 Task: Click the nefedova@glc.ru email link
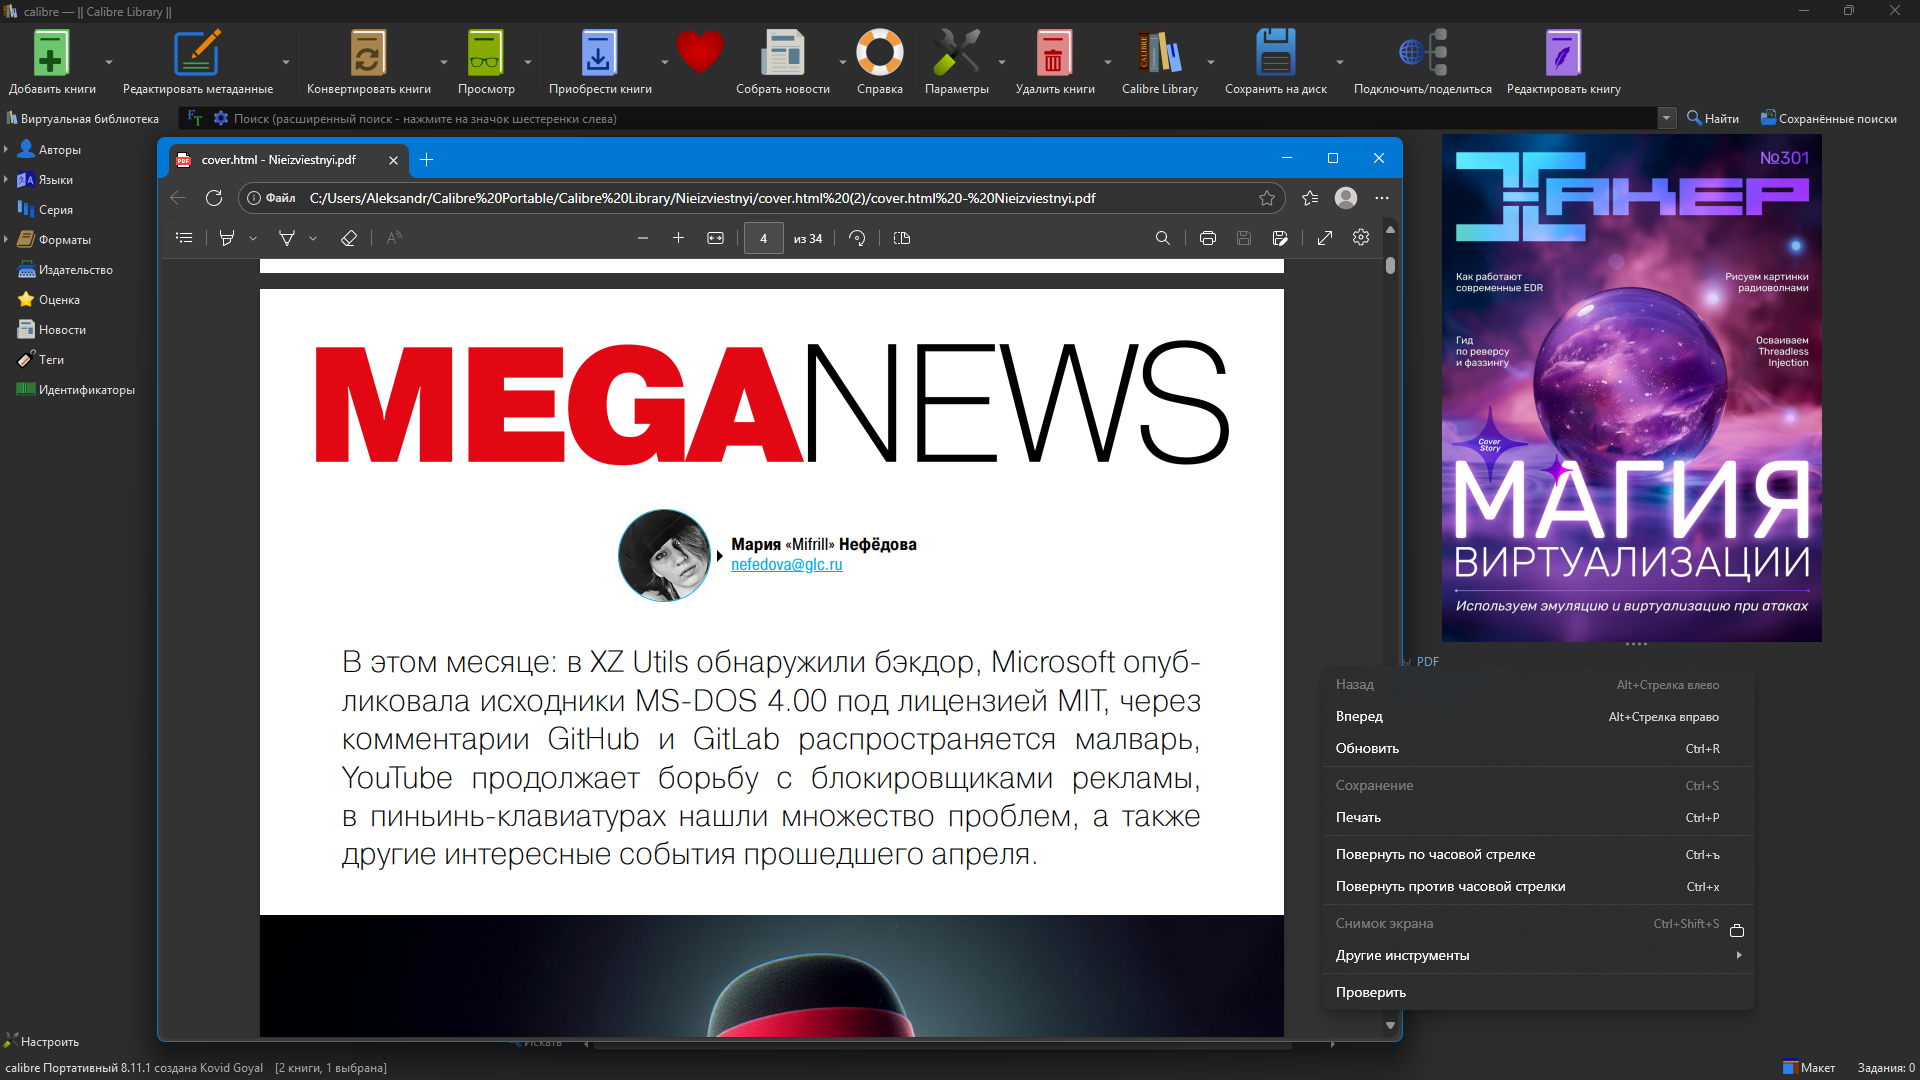pyautogui.click(x=786, y=564)
